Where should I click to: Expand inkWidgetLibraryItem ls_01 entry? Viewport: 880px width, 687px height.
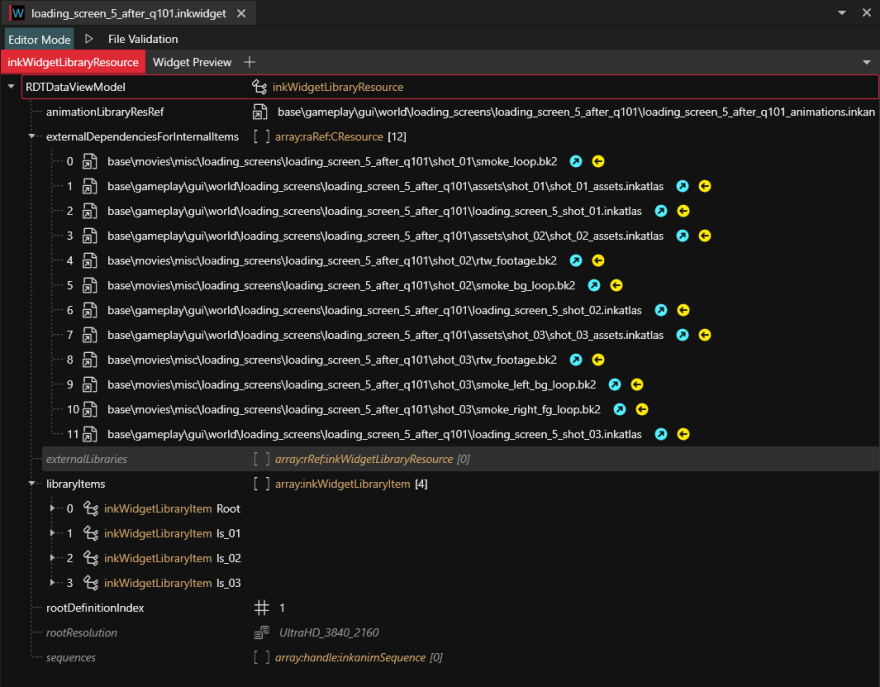pos(52,533)
